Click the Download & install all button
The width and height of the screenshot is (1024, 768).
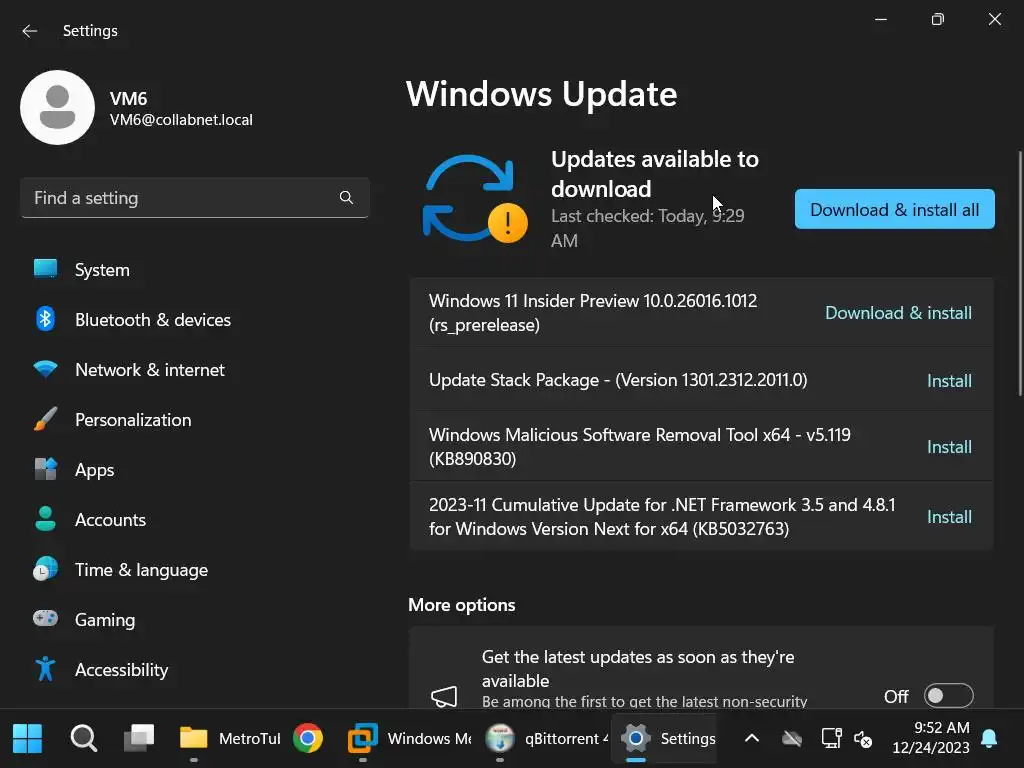click(x=894, y=209)
